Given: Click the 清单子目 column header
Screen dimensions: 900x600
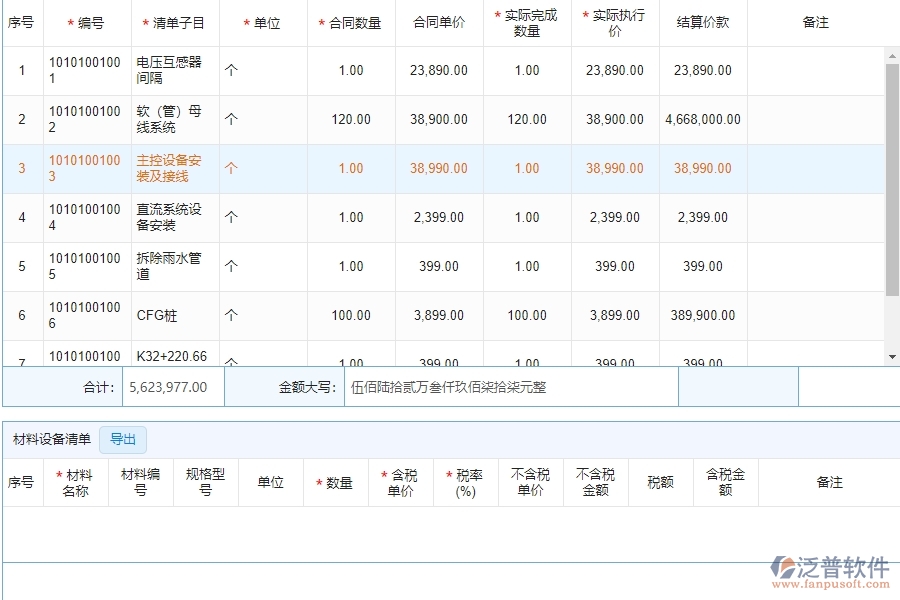Looking at the screenshot, I should (175, 23).
